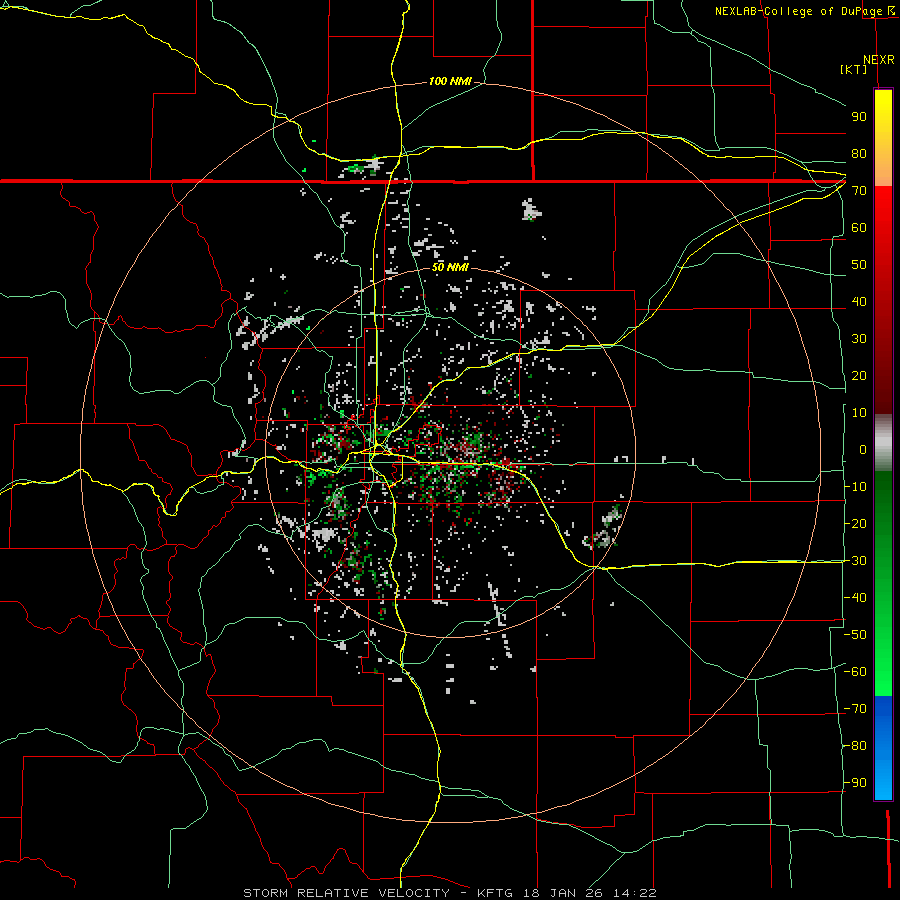Click the 40 value in the upper legend
The image size is (900, 900).
(x=859, y=301)
